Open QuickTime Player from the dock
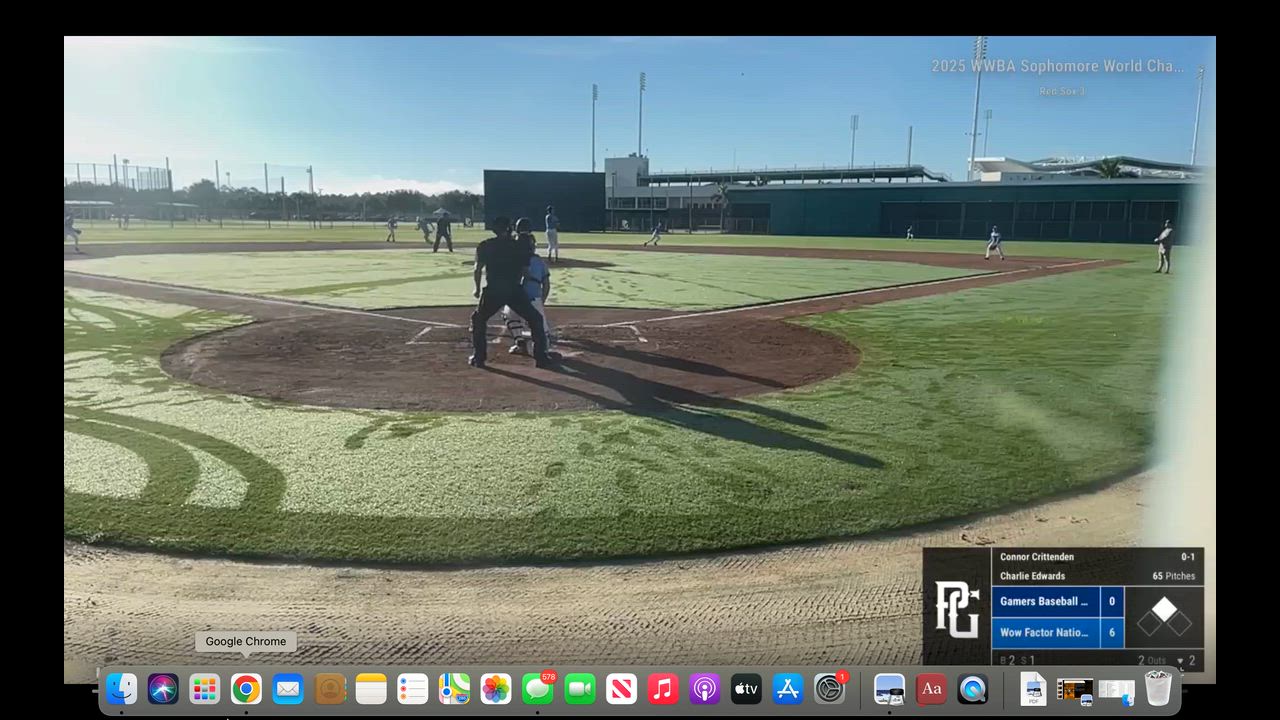This screenshot has width=1280, height=720. click(972, 689)
